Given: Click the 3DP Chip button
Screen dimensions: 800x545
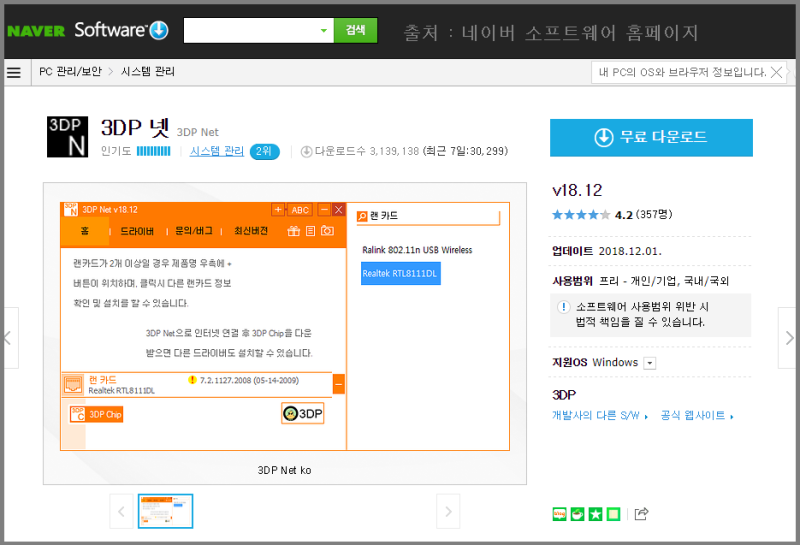Looking at the screenshot, I should [97, 414].
